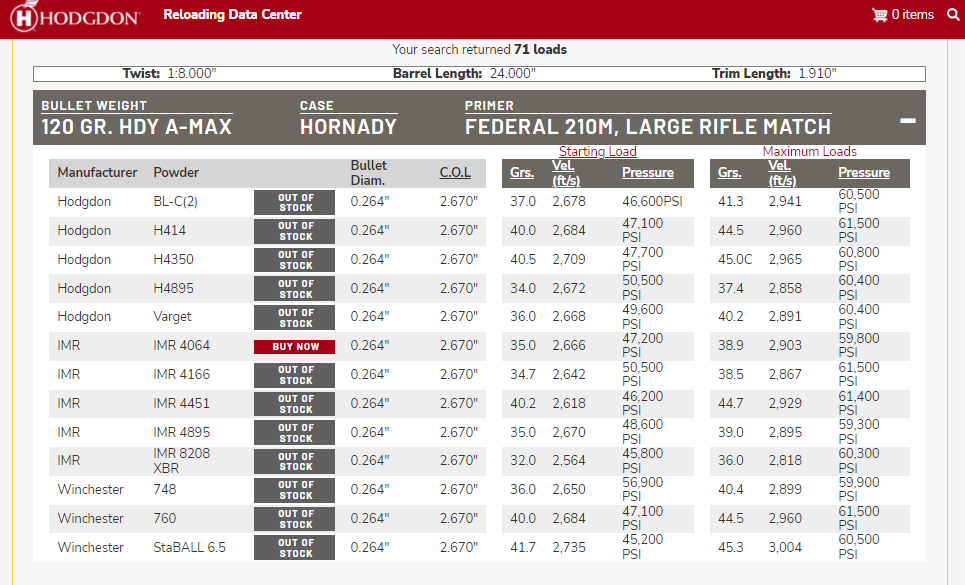Select the IMR 8208 XBR powder name
This screenshot has height=585, width=965.
tap(182, 461)
